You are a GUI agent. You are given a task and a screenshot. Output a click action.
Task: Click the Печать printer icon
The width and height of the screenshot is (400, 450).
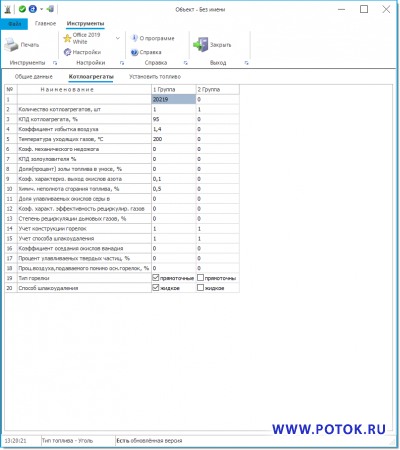[x=11, y=45]
